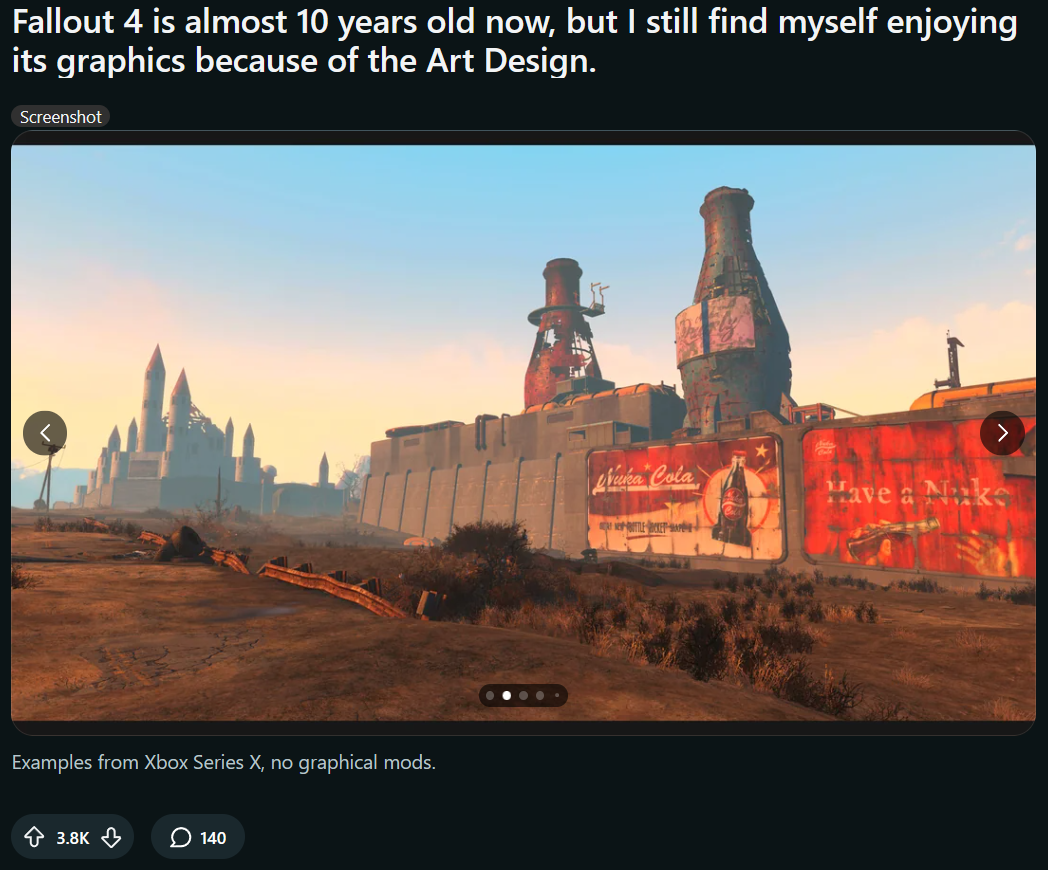
Task: Open the post title about Fallout 4
Action: coord(515,41)
